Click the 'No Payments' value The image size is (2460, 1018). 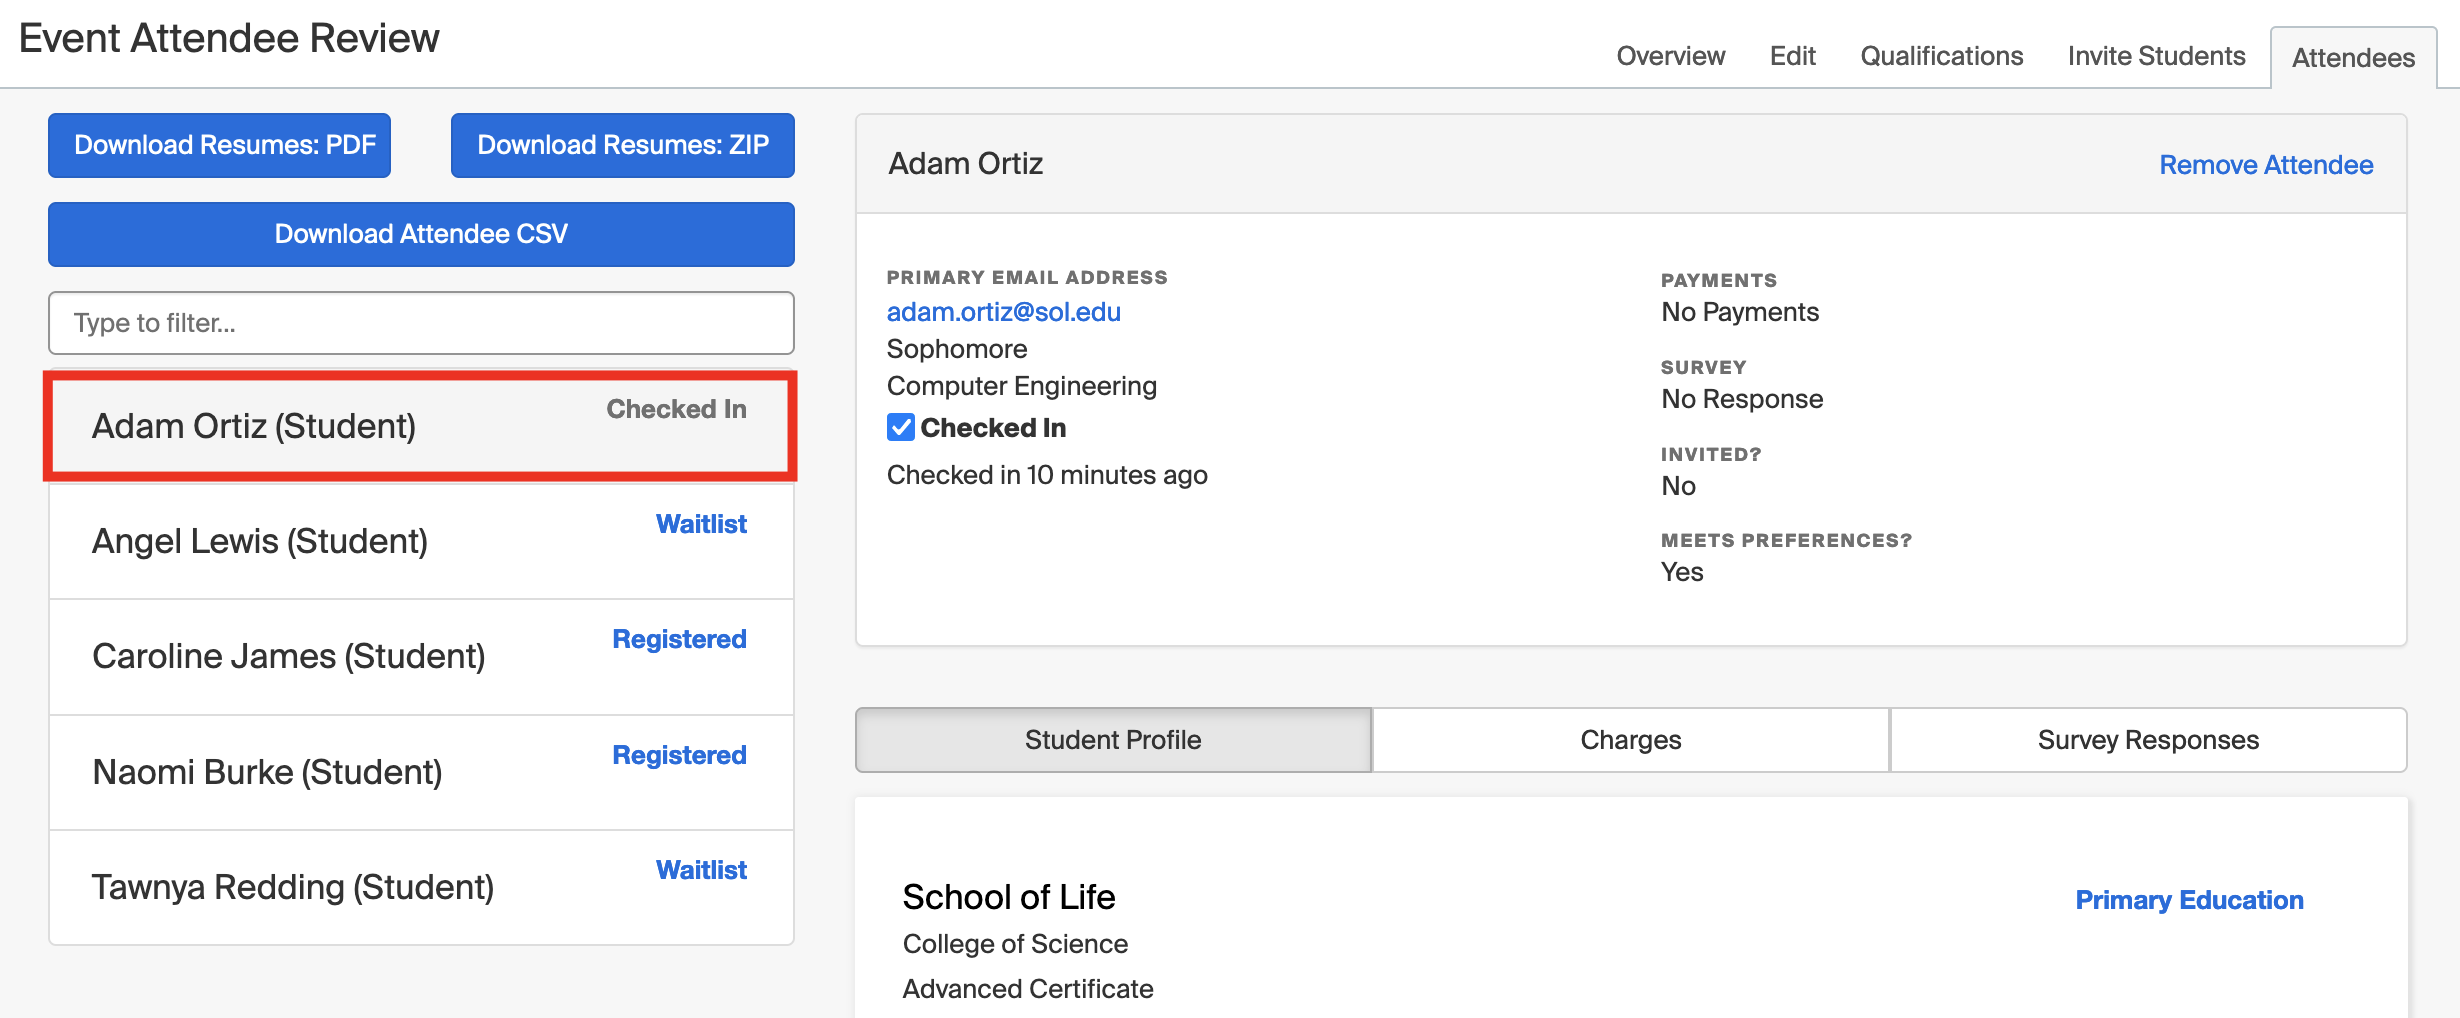(x=1739, y=312)
